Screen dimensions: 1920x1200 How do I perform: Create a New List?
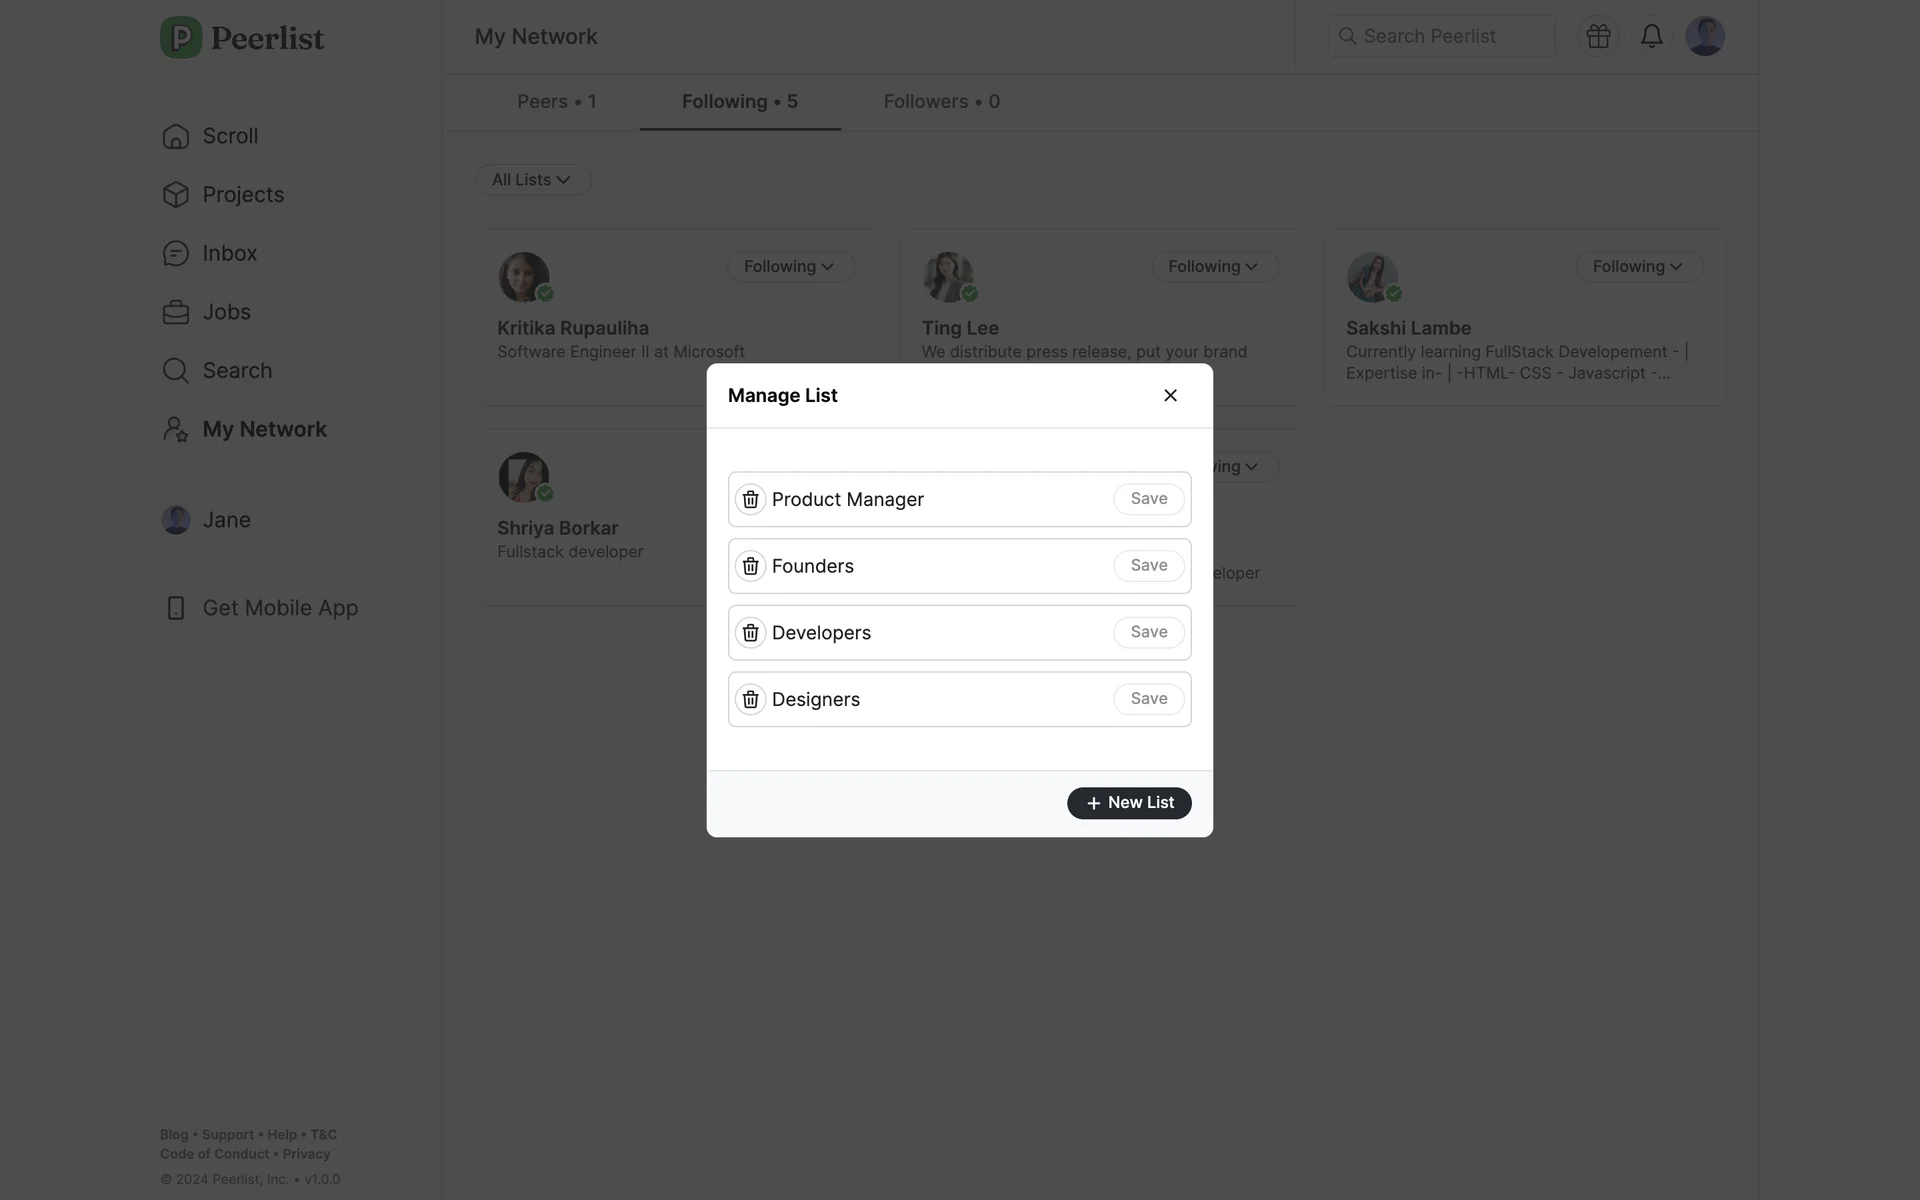click(1129, 803)
